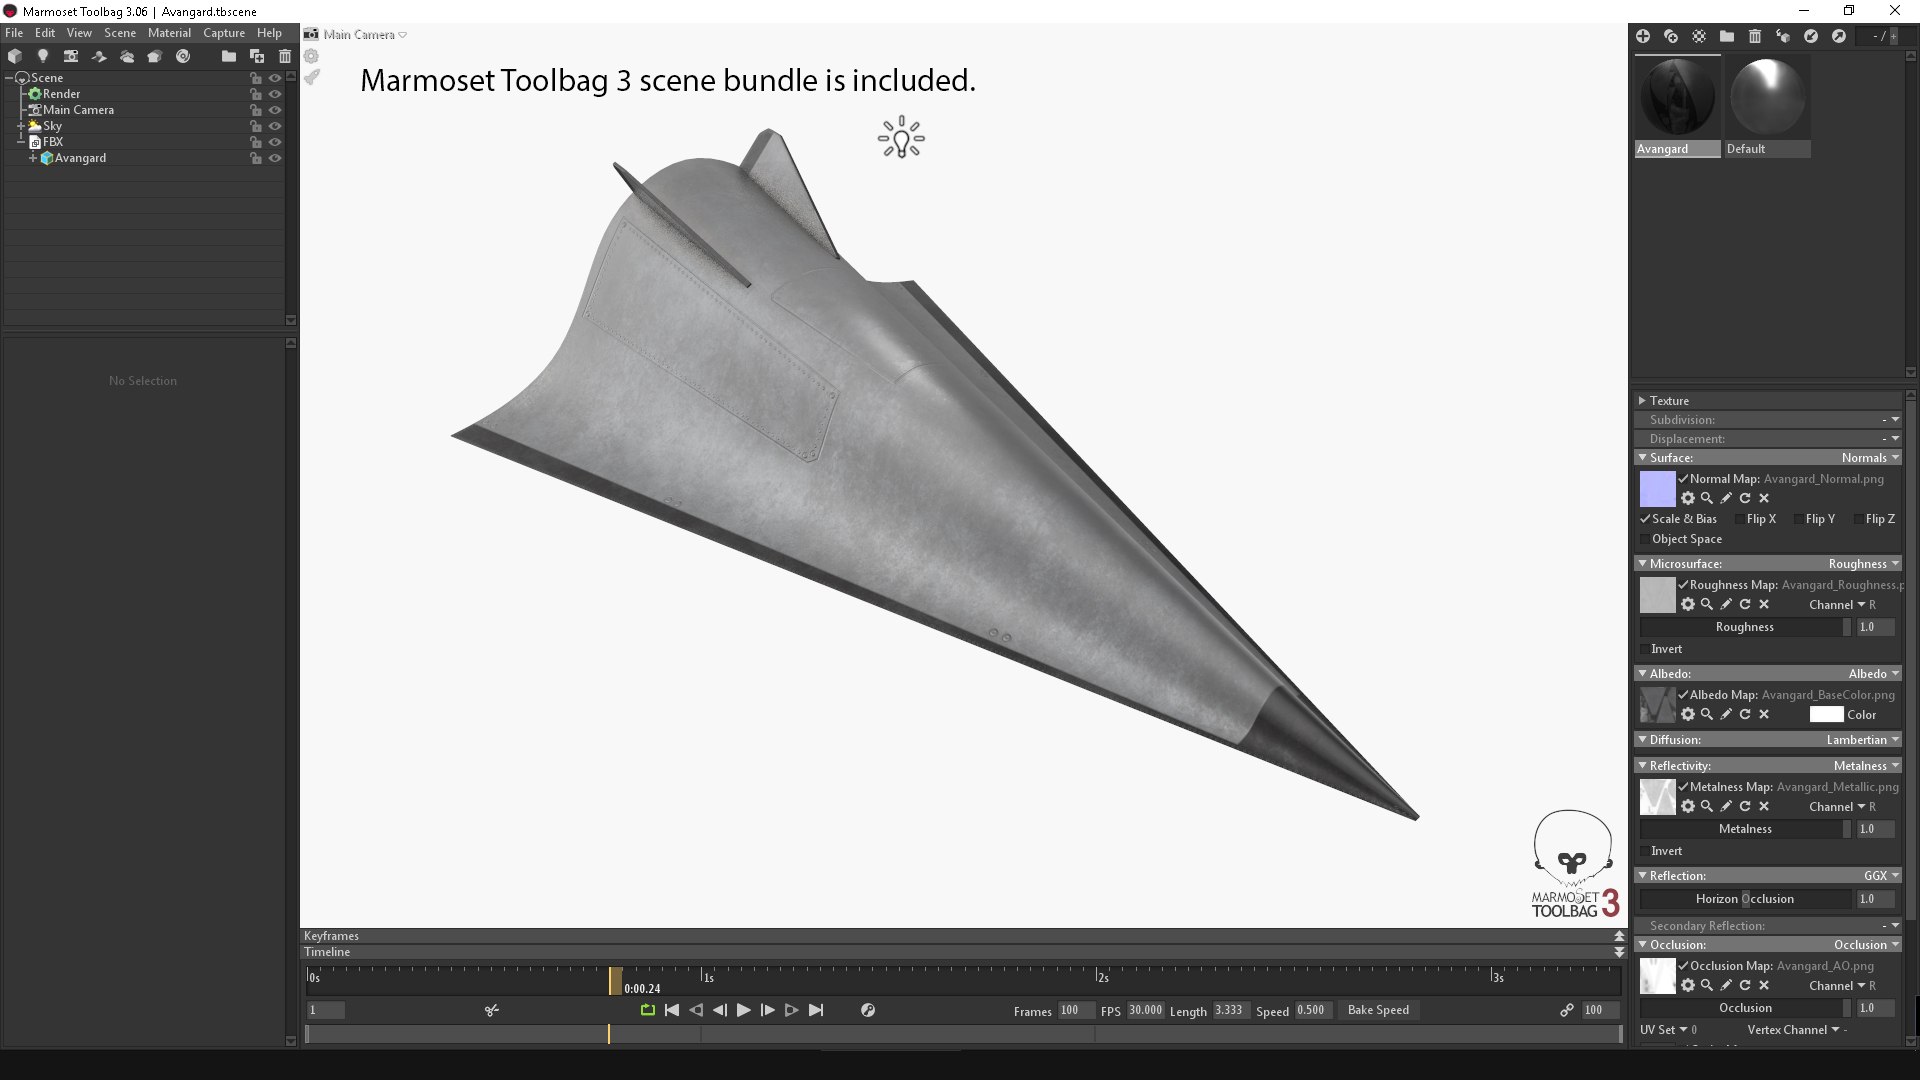Click the Bake Speed button
This screenshot has width=1920, height=1080.
click(1378, 1010)
